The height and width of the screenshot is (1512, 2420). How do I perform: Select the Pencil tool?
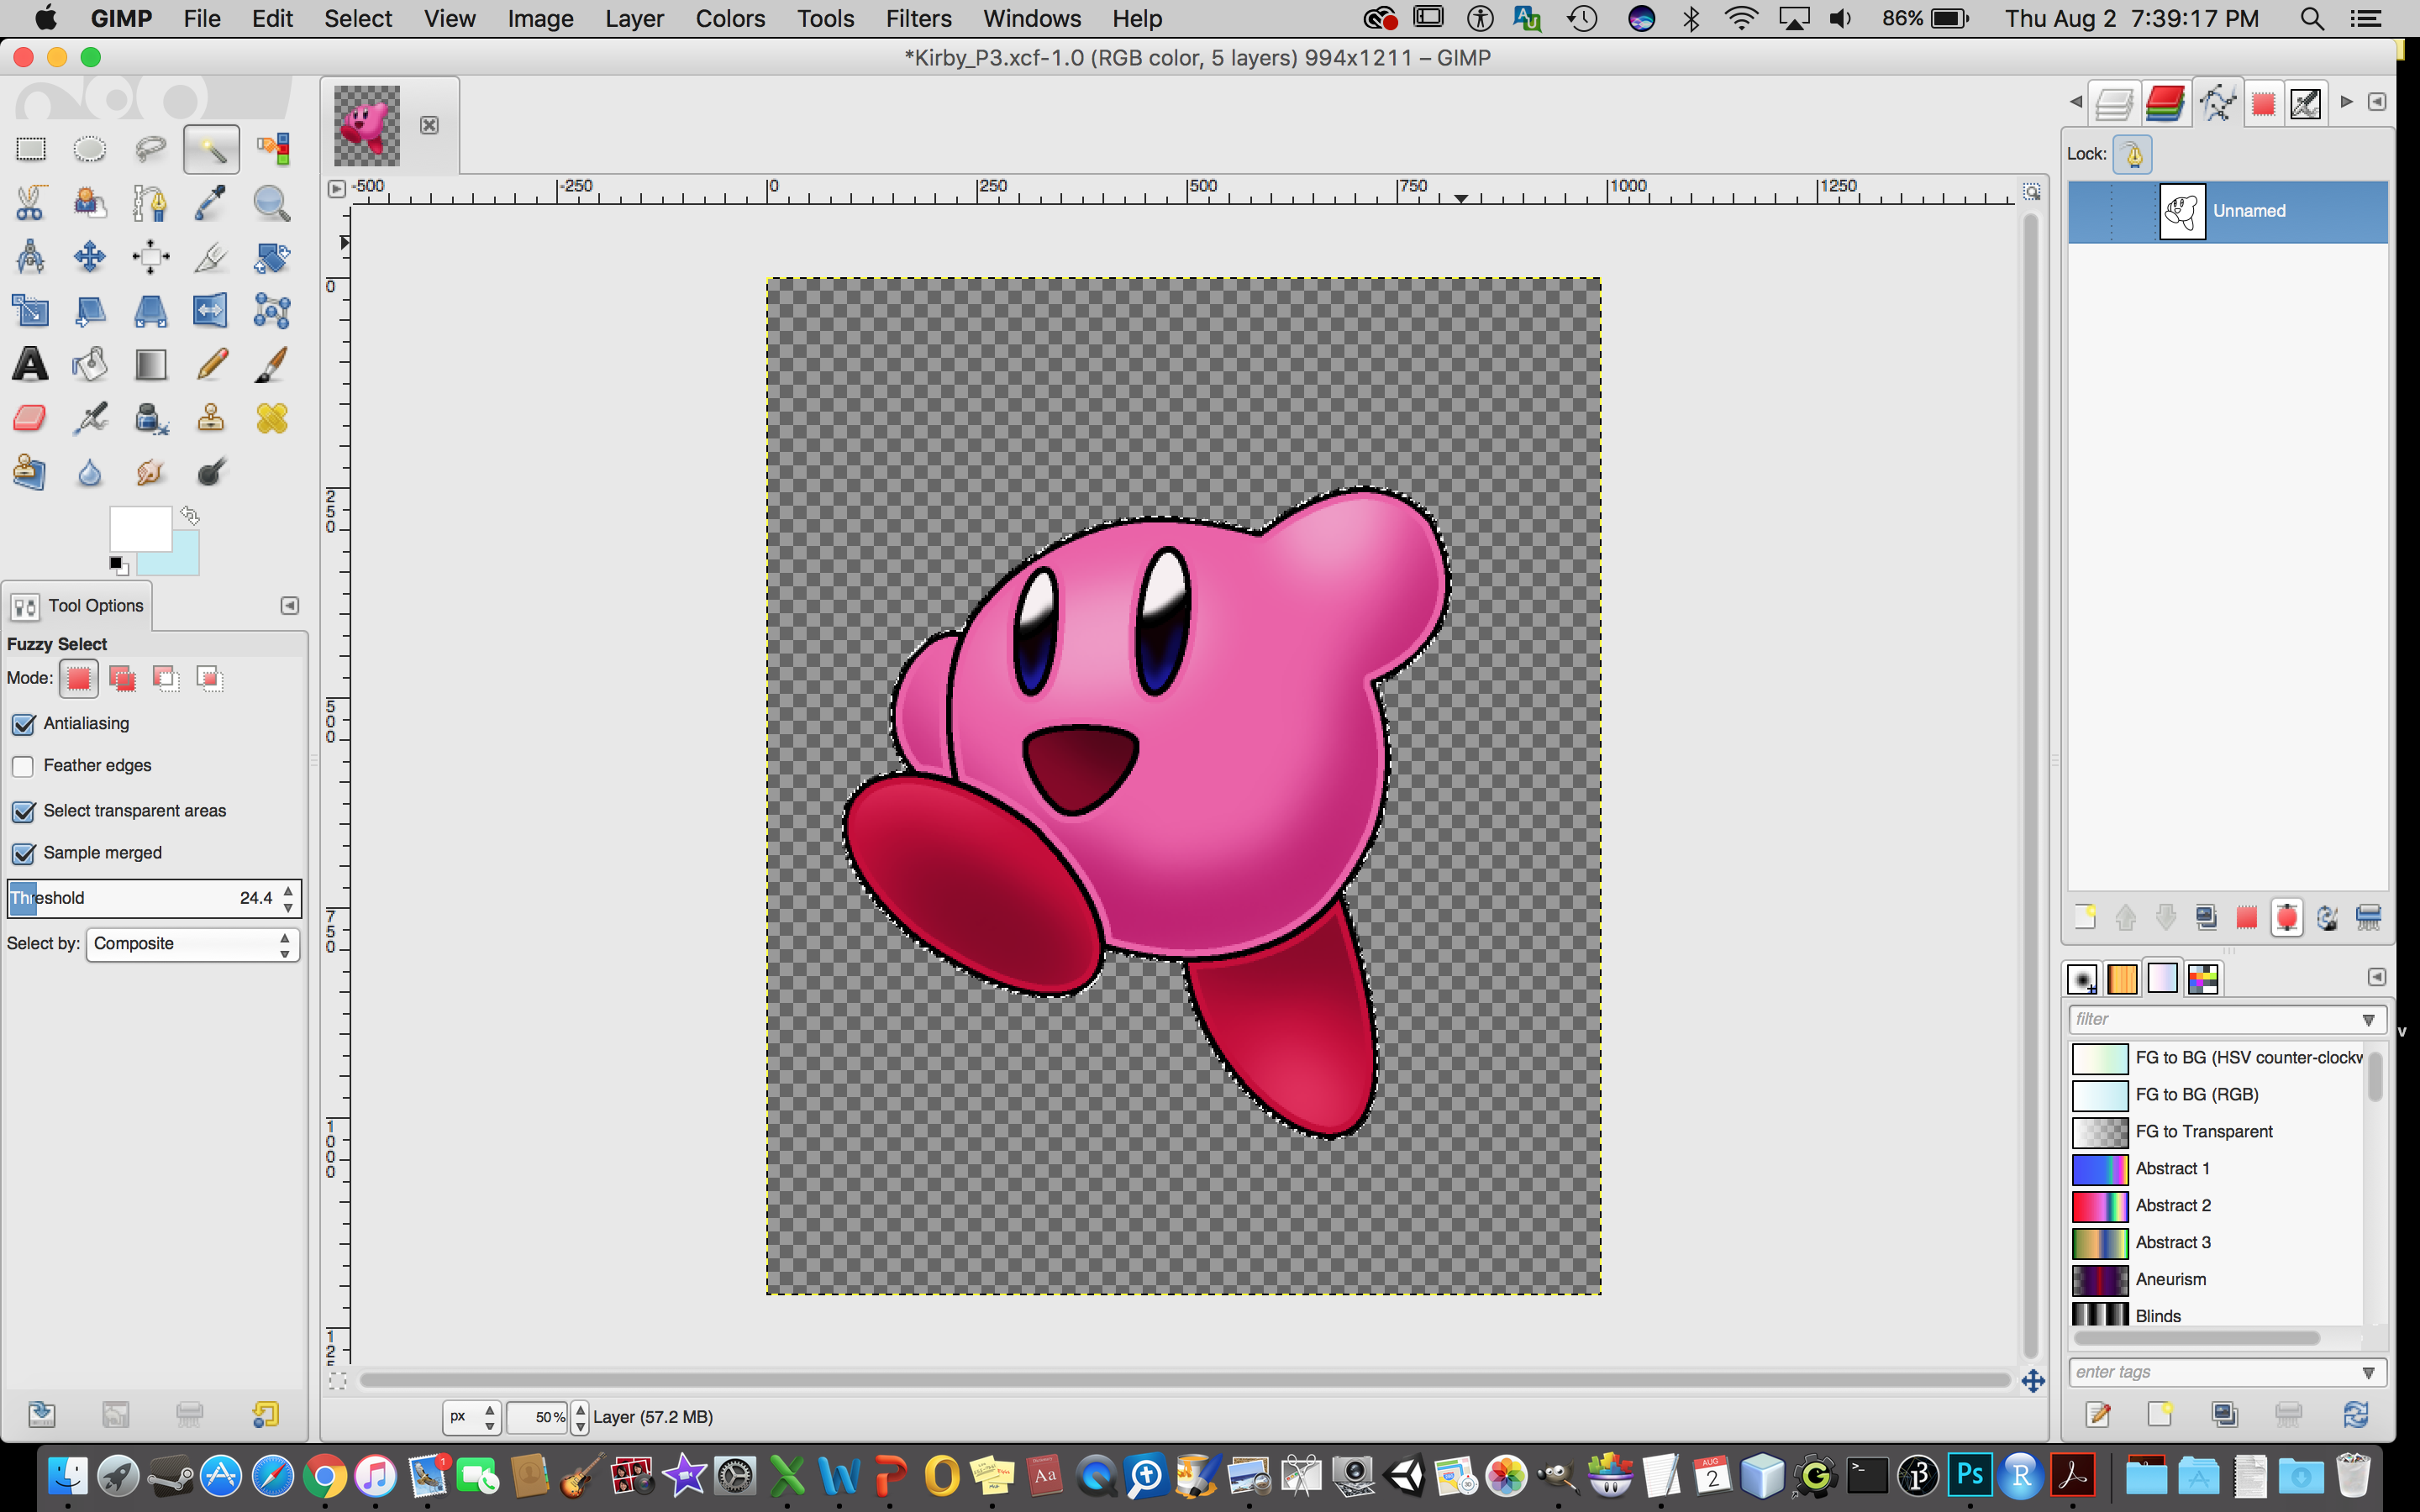(x=211, y=364)
